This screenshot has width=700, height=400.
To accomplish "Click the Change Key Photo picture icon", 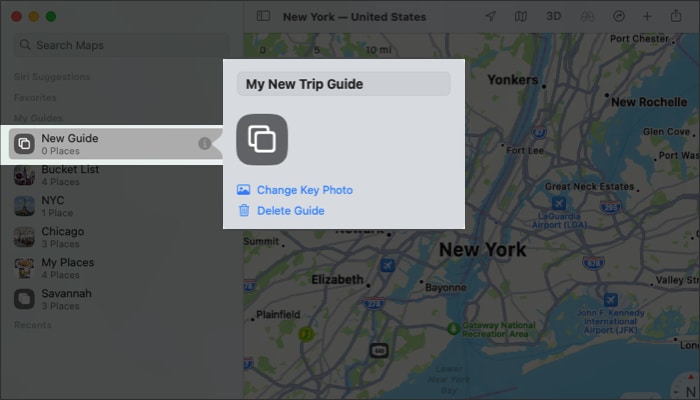I will 243,190.
